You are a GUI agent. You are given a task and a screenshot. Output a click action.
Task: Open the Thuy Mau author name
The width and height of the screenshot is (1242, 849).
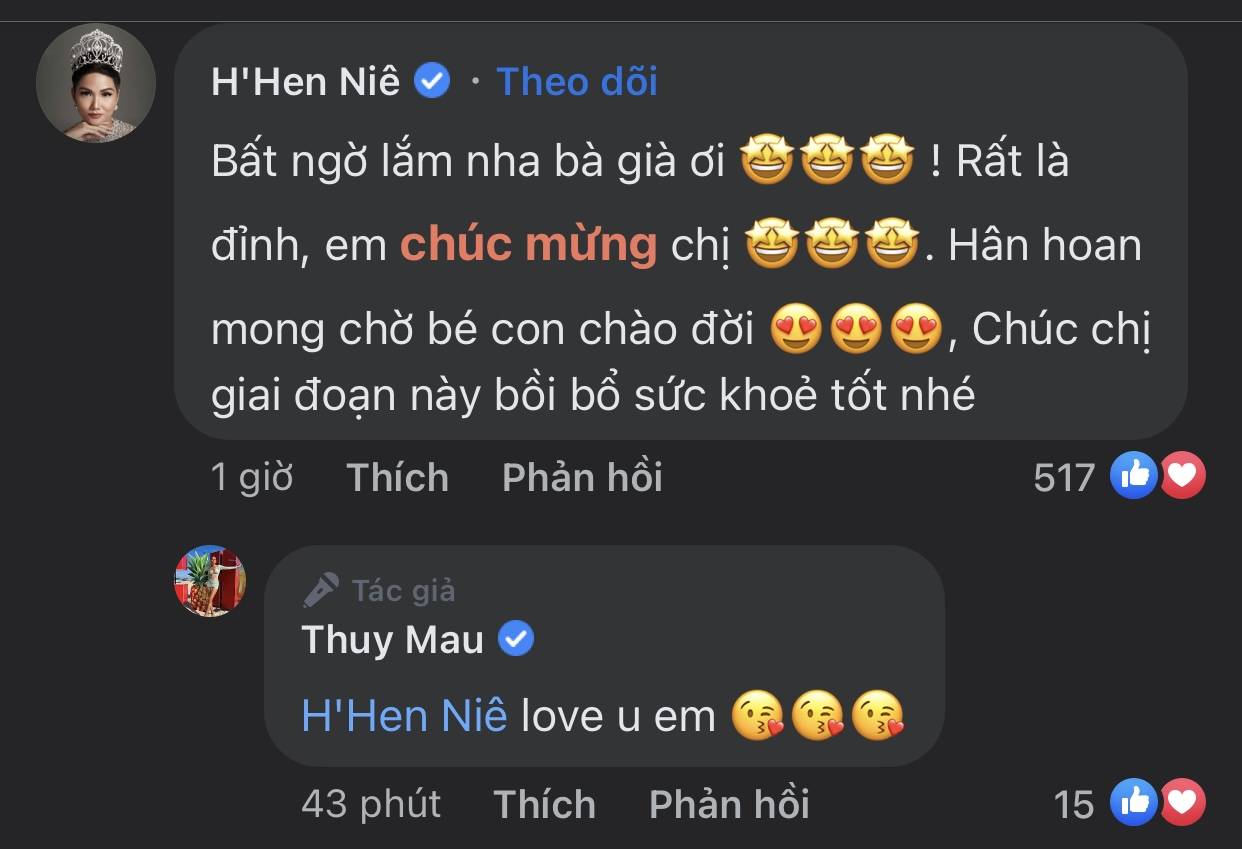[392, 640]
